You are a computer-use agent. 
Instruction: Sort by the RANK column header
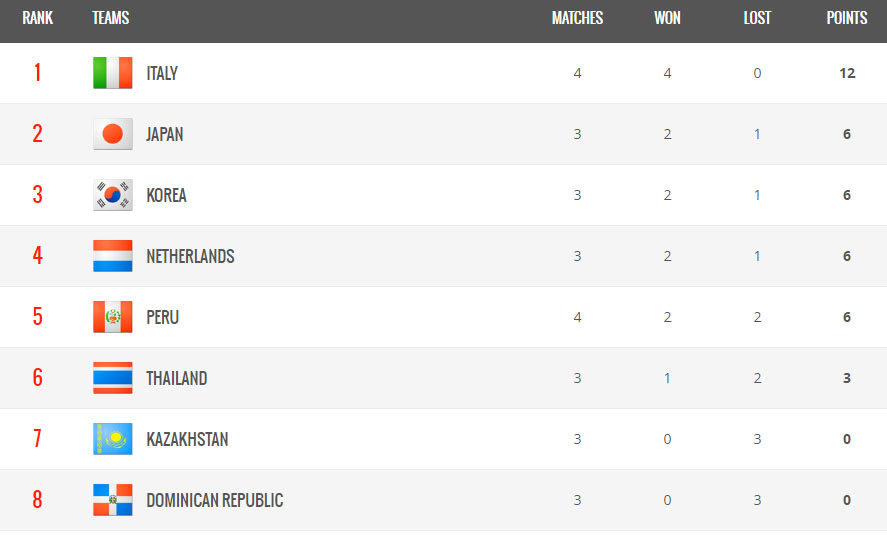pyautogui.click(x=37, y=18)
